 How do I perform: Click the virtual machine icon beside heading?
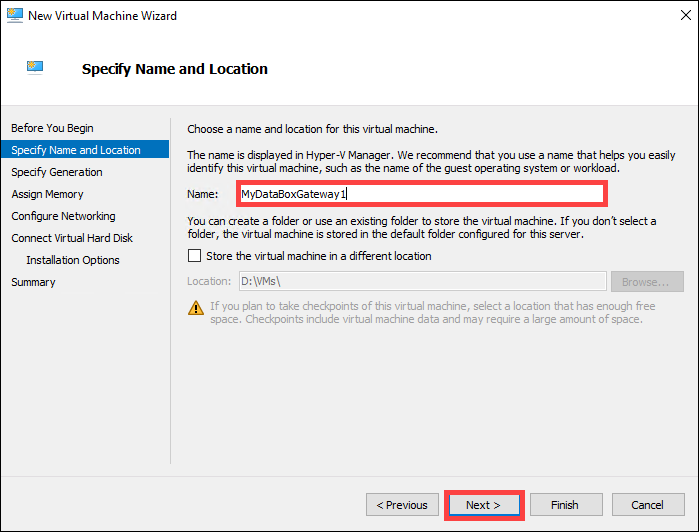click(x=35, y=68)
